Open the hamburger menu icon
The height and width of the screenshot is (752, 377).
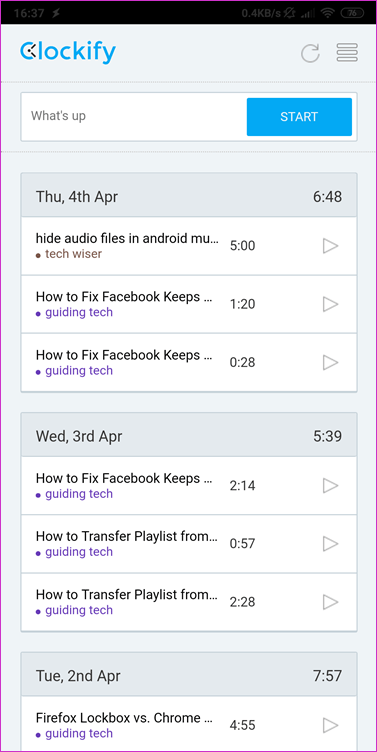click(x=347, y=53)
